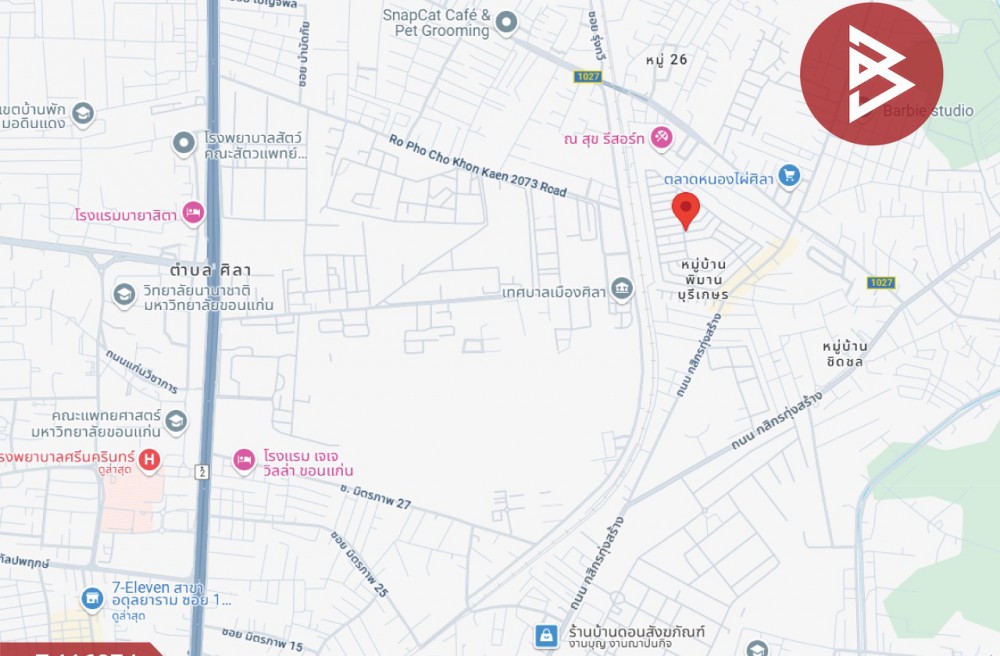This screenshot has height=656, width=1000.
Task: Click the Ro Pho Cho Khon Kaen 2073 Road label
Action: click(478, 166)
